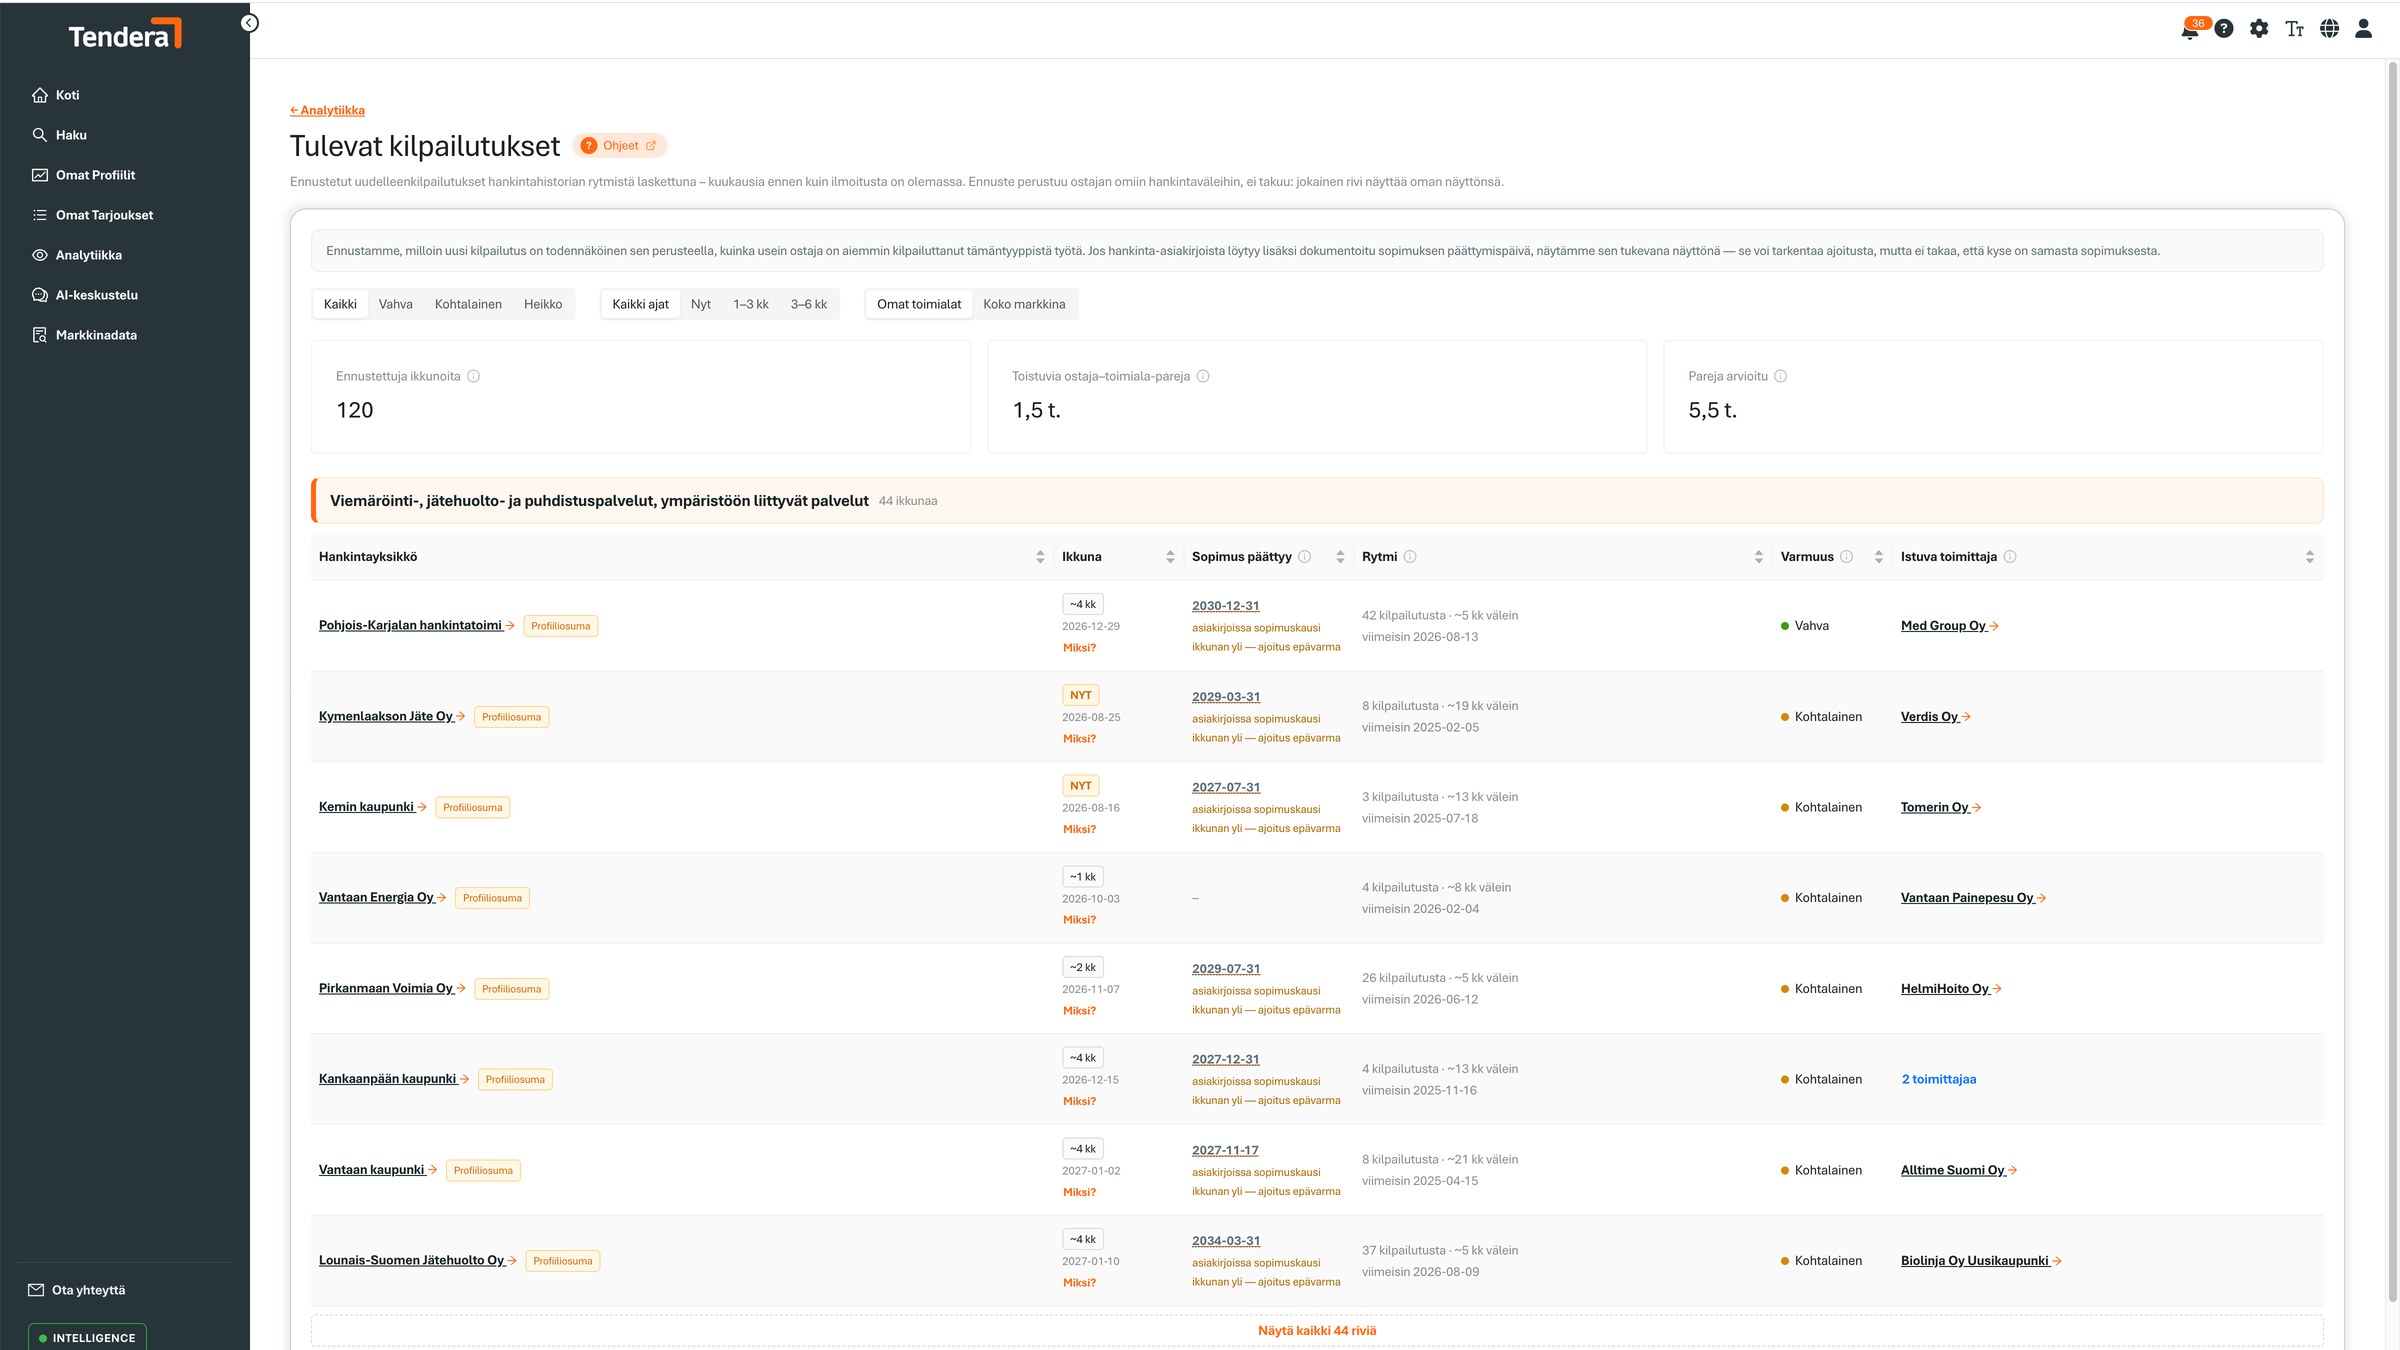This screenshot has width=2400, height=1350.
Task: Click the INTELLIGENCE badge button
Action: click(x=87, y=1337)
